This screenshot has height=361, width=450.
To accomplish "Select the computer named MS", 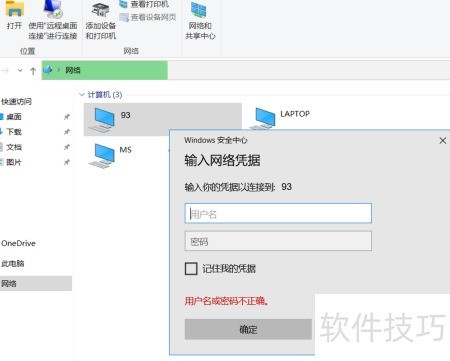I will point(111,155).
